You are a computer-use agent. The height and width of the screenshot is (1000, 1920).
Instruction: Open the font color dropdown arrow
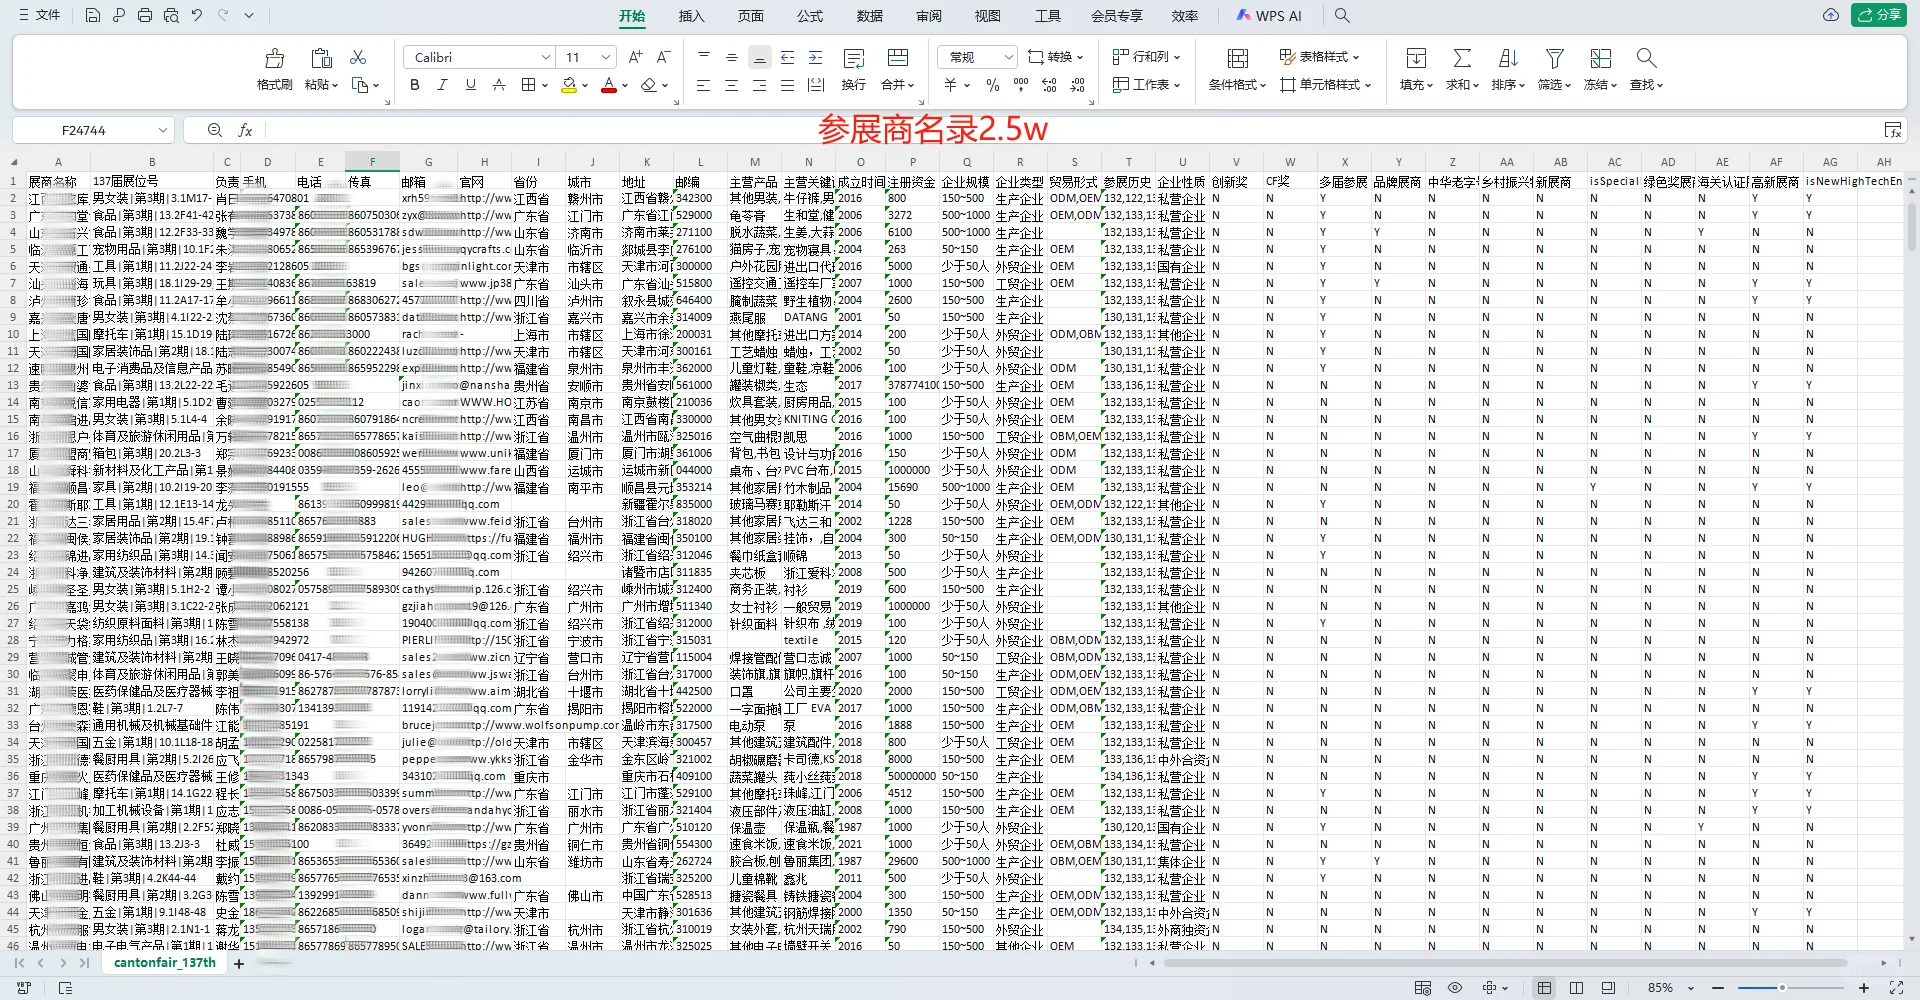tap(625, 85)
